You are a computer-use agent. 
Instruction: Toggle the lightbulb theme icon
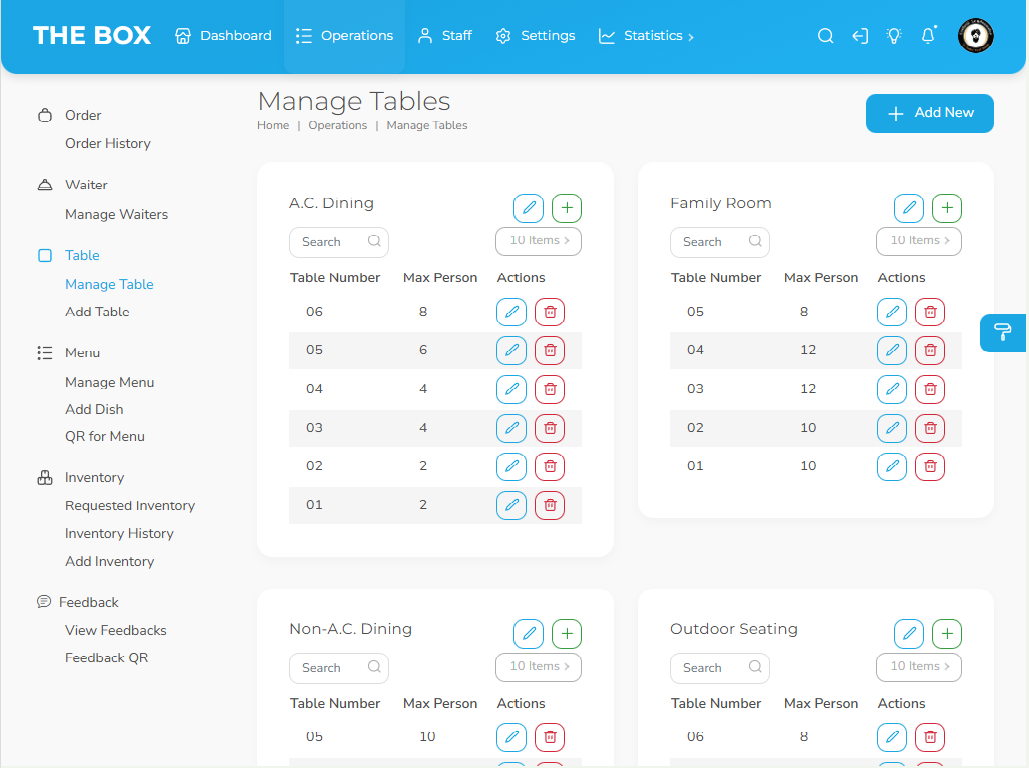pyautogui.click(x=894, y=36)
